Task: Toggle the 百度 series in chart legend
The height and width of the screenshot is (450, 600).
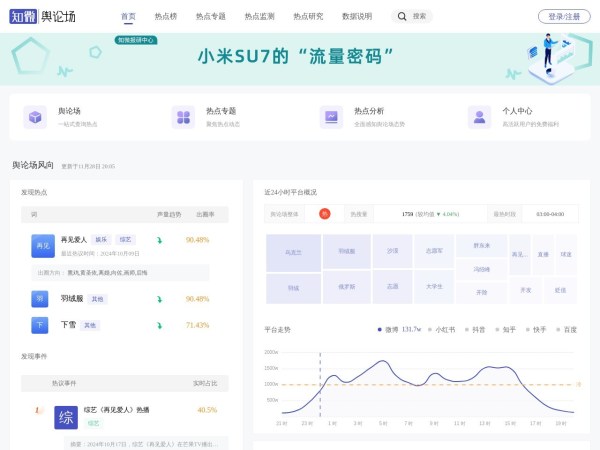Action: click(566, 328)
